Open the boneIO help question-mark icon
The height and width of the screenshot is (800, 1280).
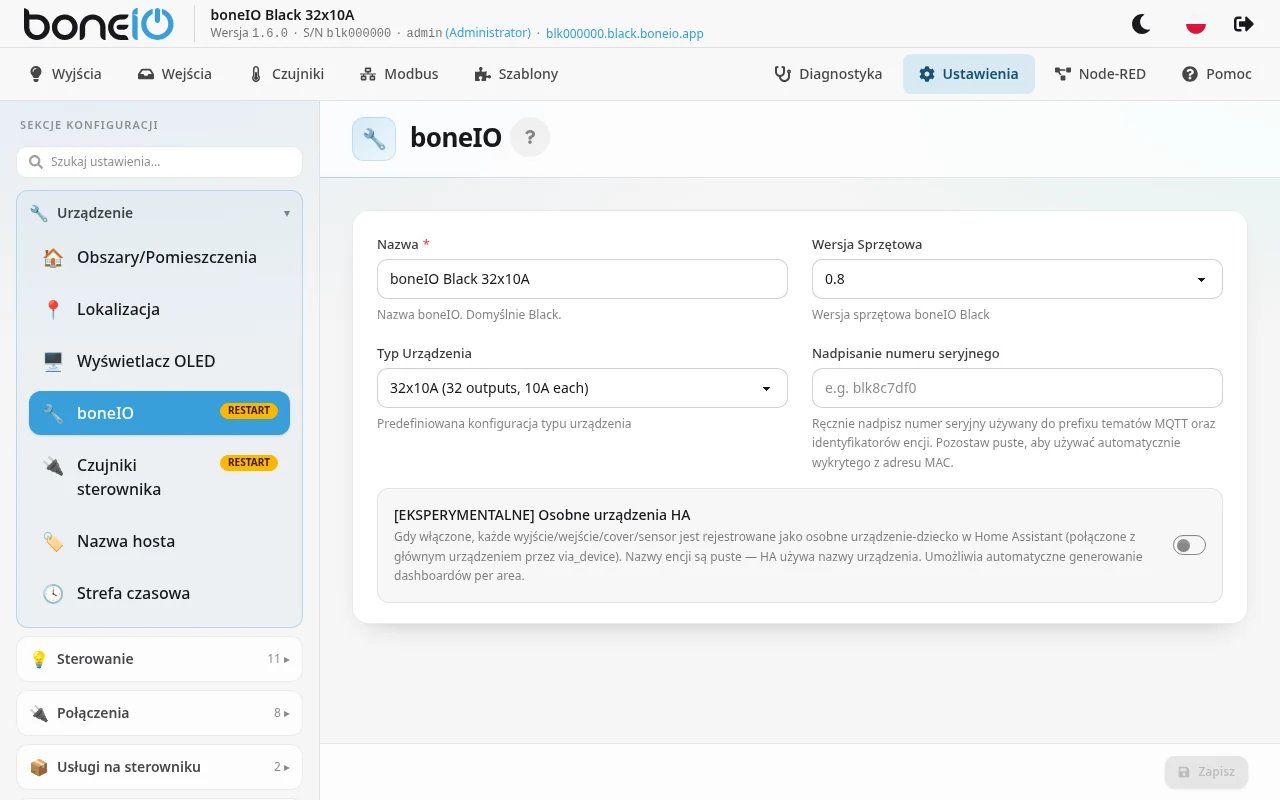[x=530, y=138]
